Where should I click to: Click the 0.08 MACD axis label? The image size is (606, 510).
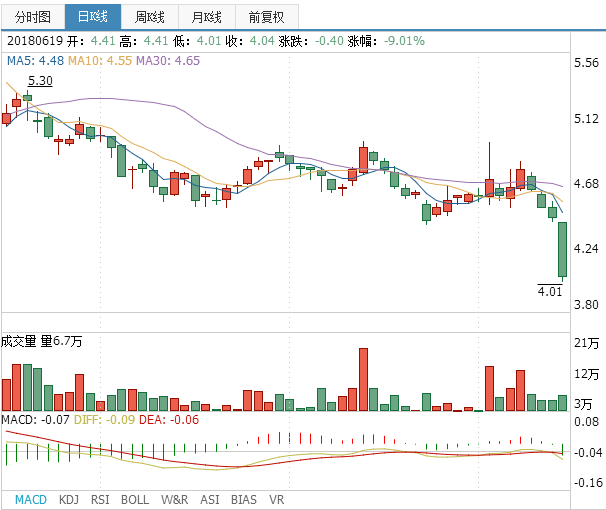(x=586, y=421)
